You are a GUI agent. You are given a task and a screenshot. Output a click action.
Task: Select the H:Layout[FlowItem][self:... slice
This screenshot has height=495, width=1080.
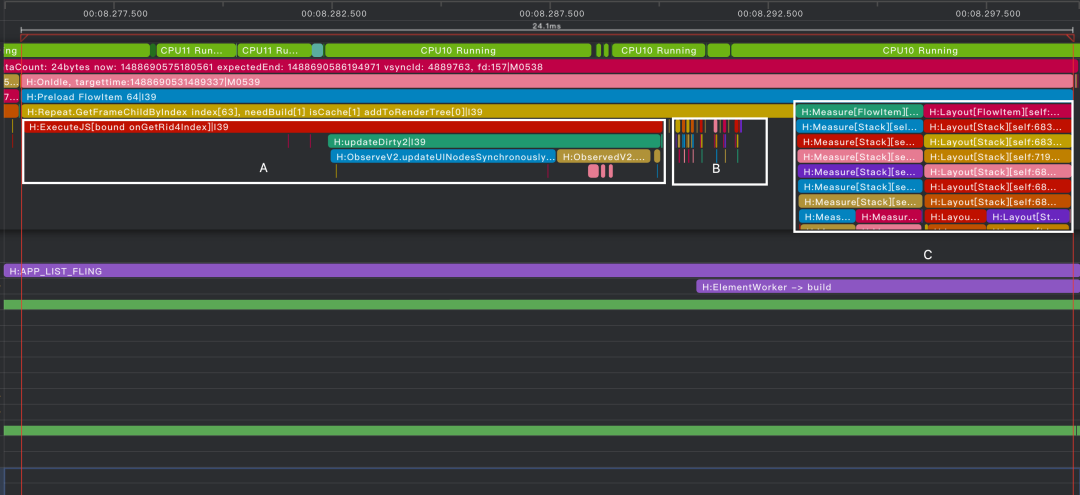(x=997, y=112)
